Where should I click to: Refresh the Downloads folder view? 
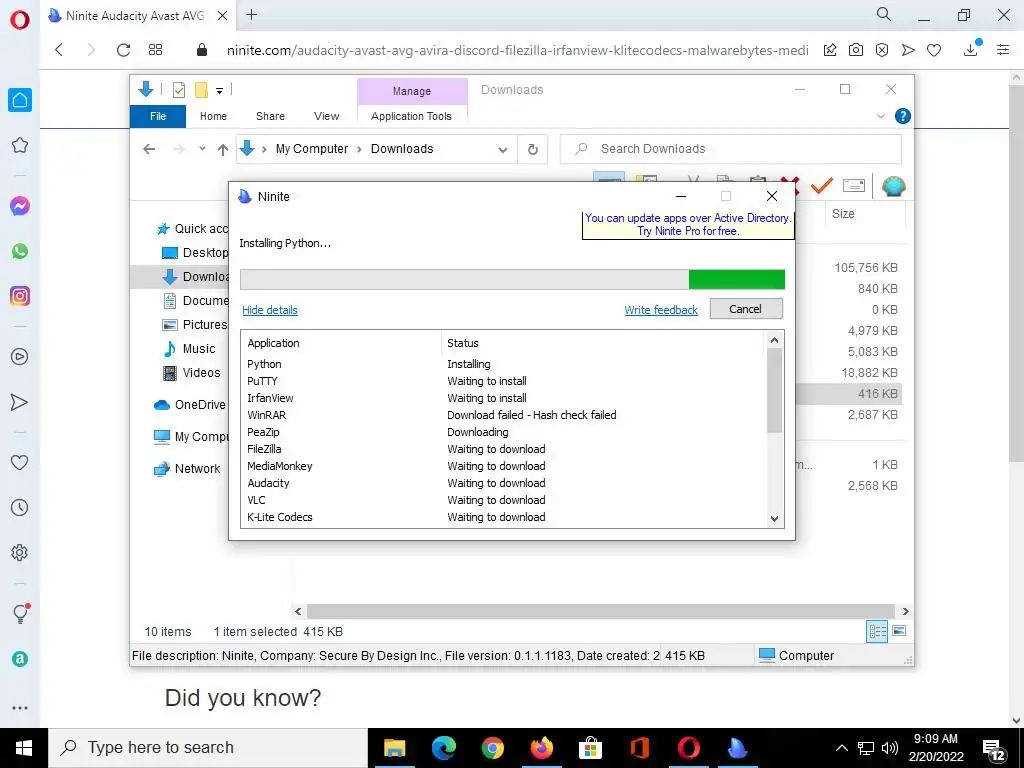point(533,150)
